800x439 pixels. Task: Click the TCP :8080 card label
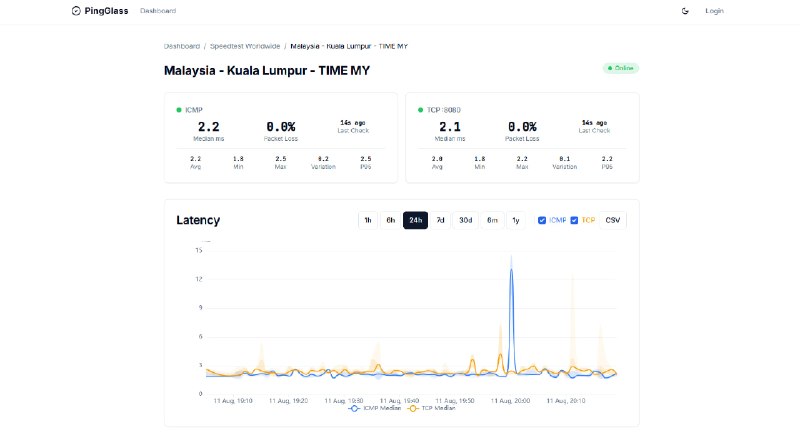[x=444, y=110]
